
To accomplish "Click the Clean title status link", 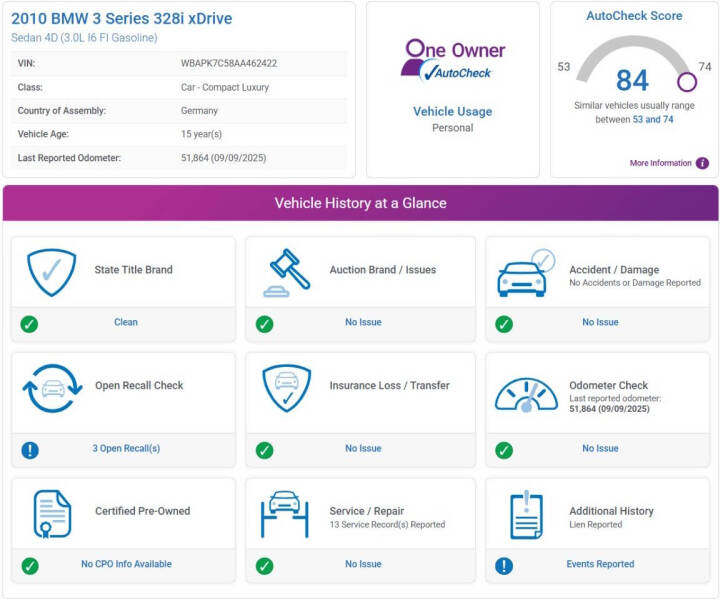I will pos(126,323).
